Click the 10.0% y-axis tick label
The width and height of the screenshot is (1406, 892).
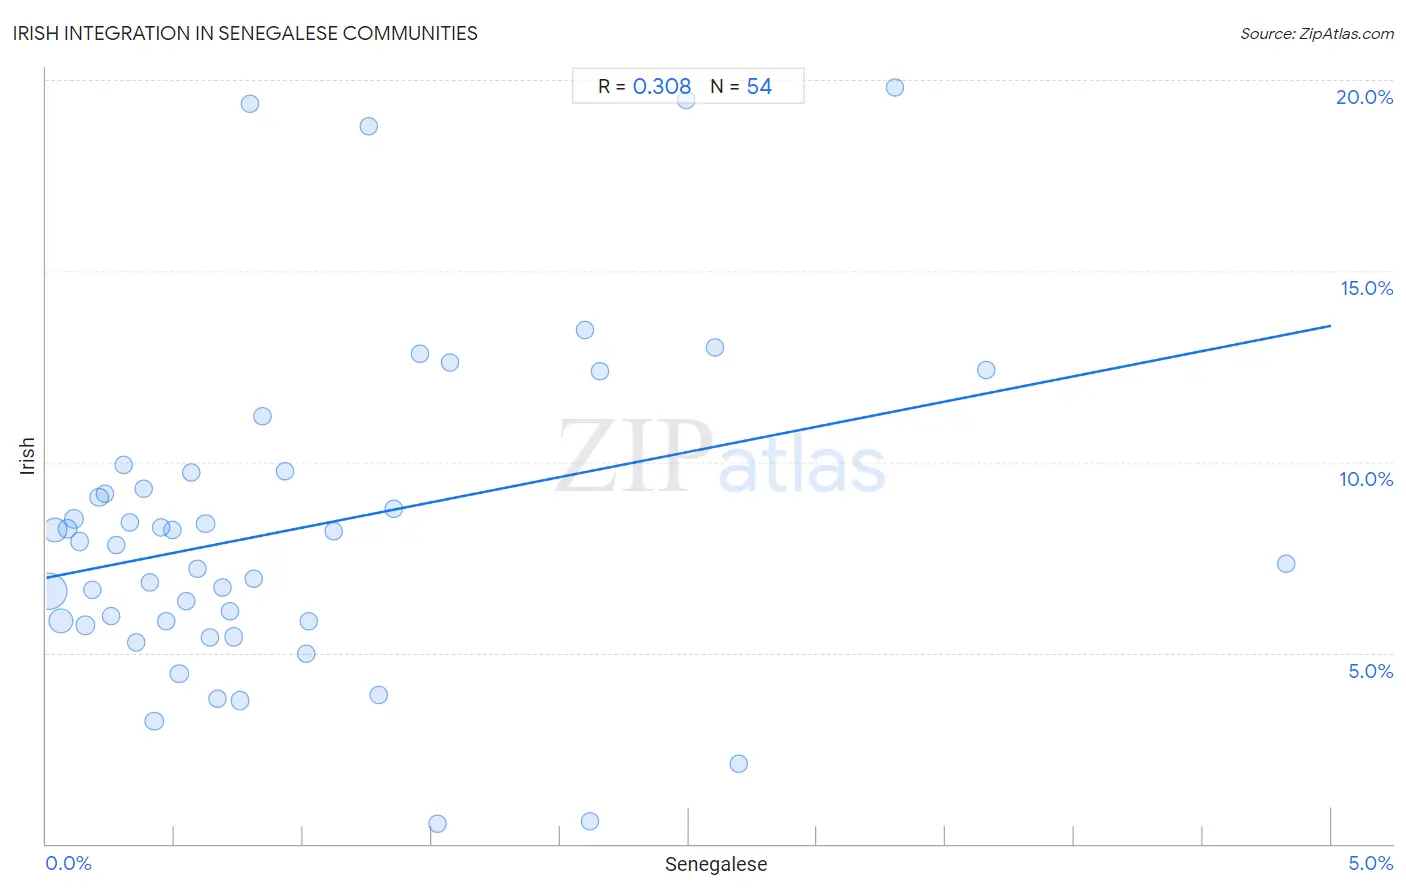tap(1366, 479)
